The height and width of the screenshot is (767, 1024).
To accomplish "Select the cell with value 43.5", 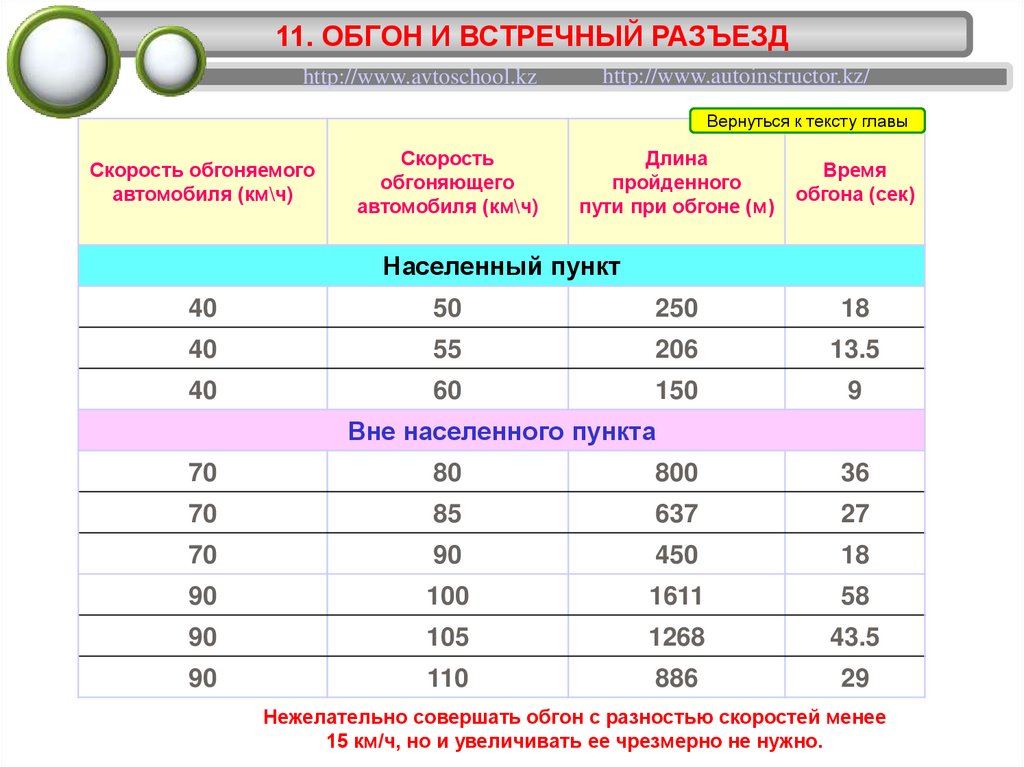I will (855, 637).
